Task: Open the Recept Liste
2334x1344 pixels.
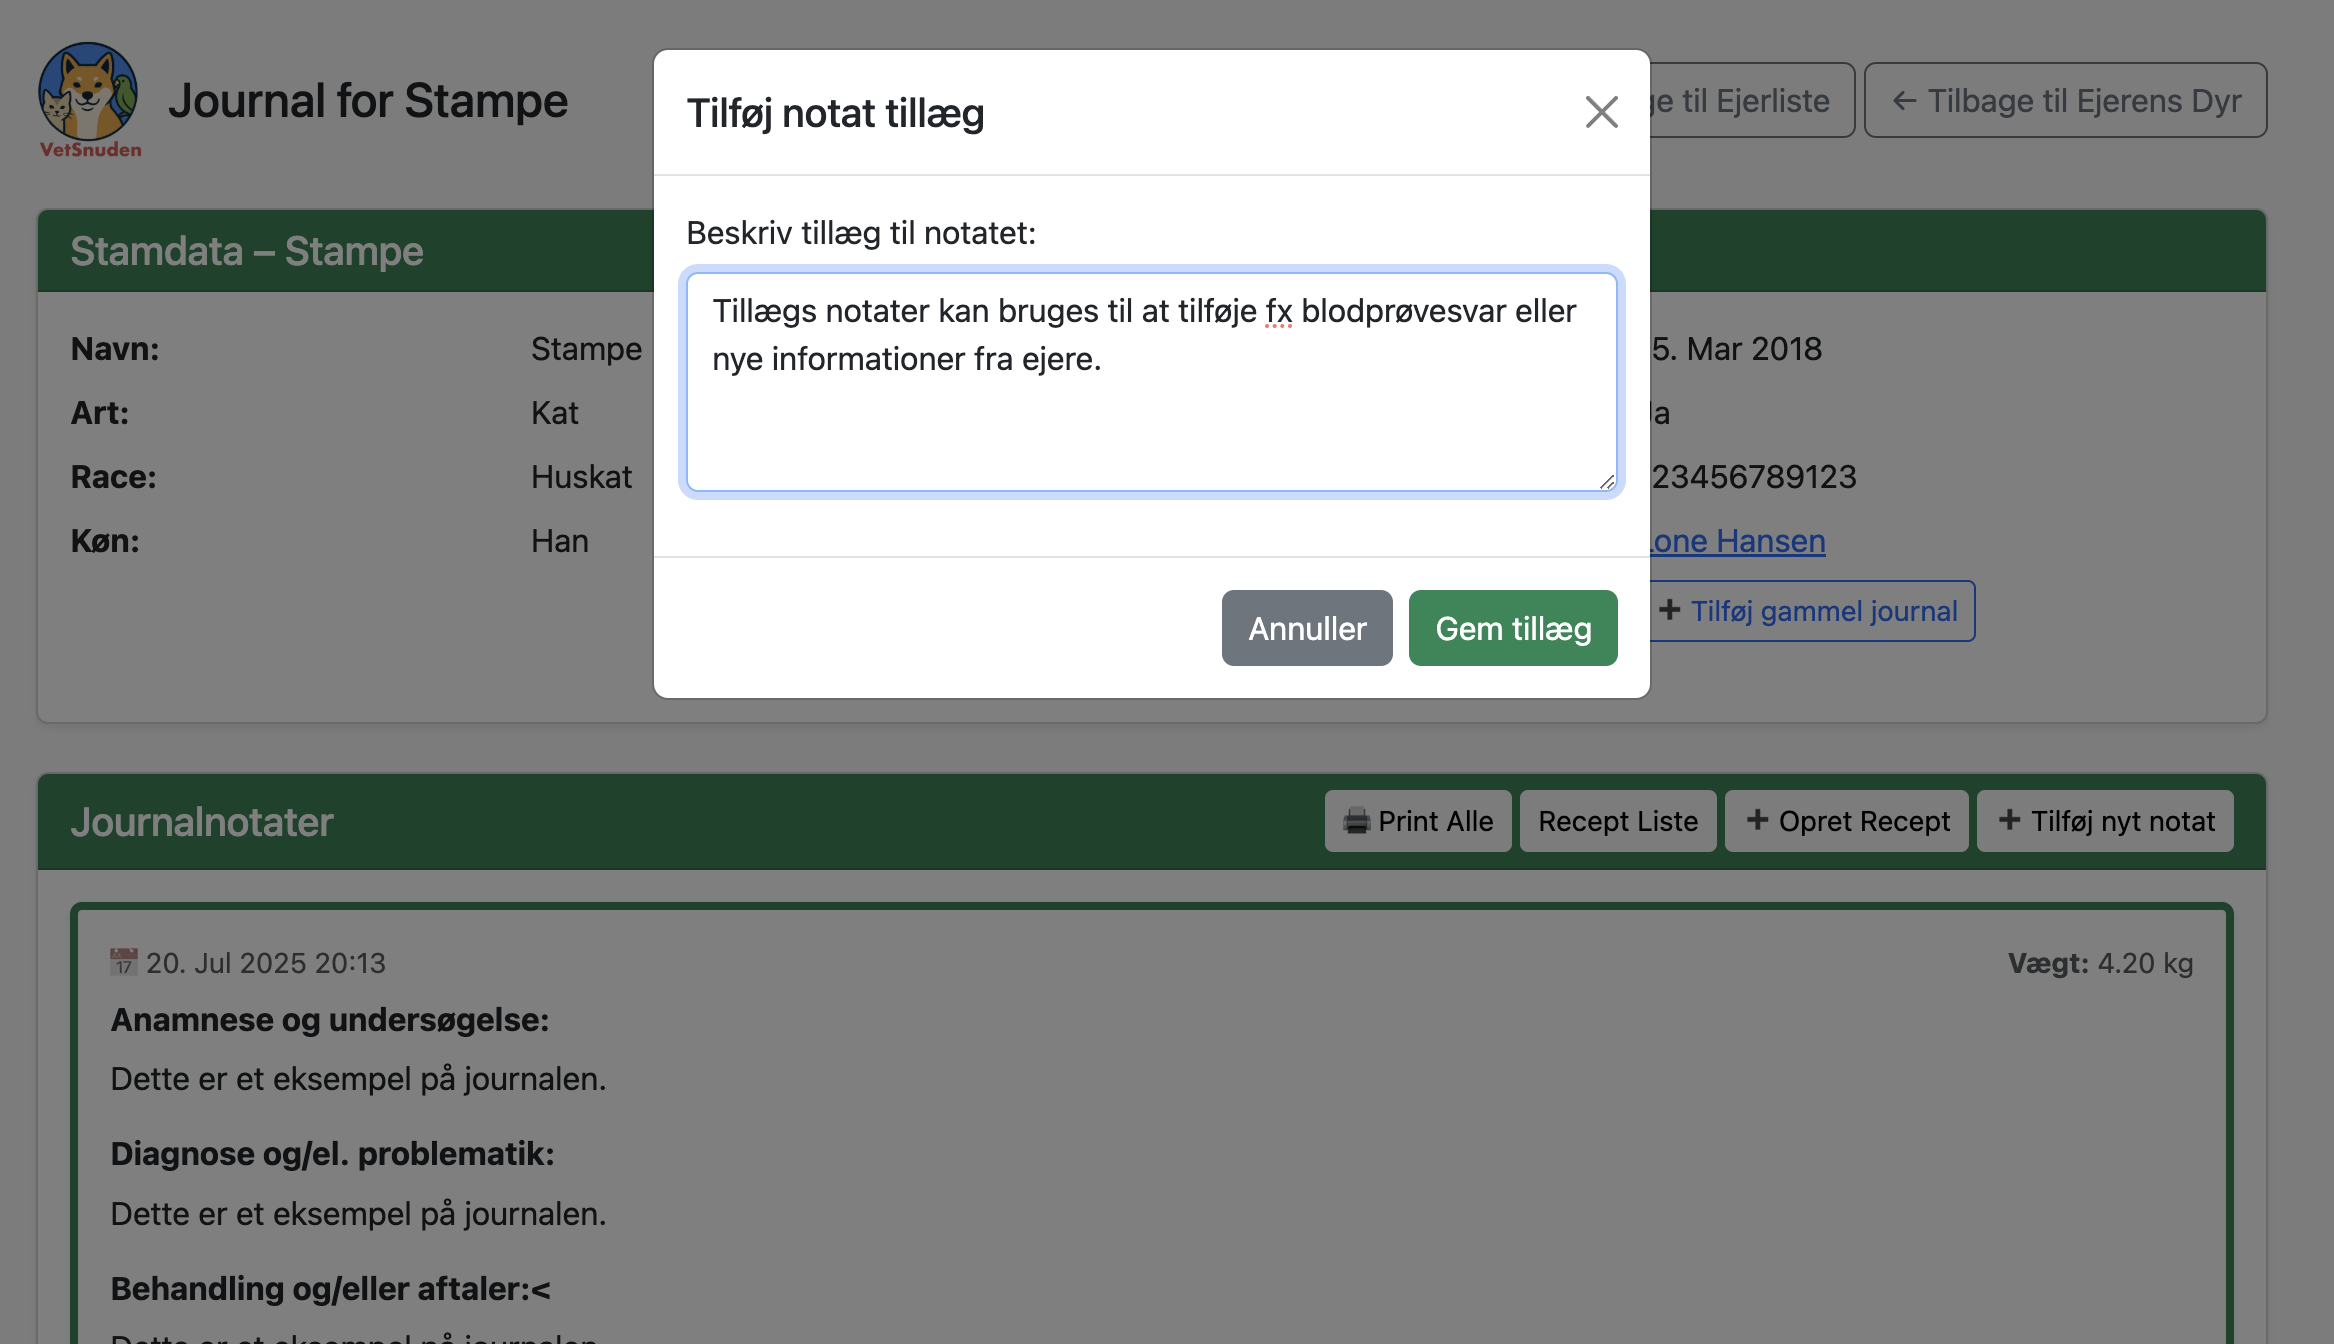Action: pos(1618,820)
